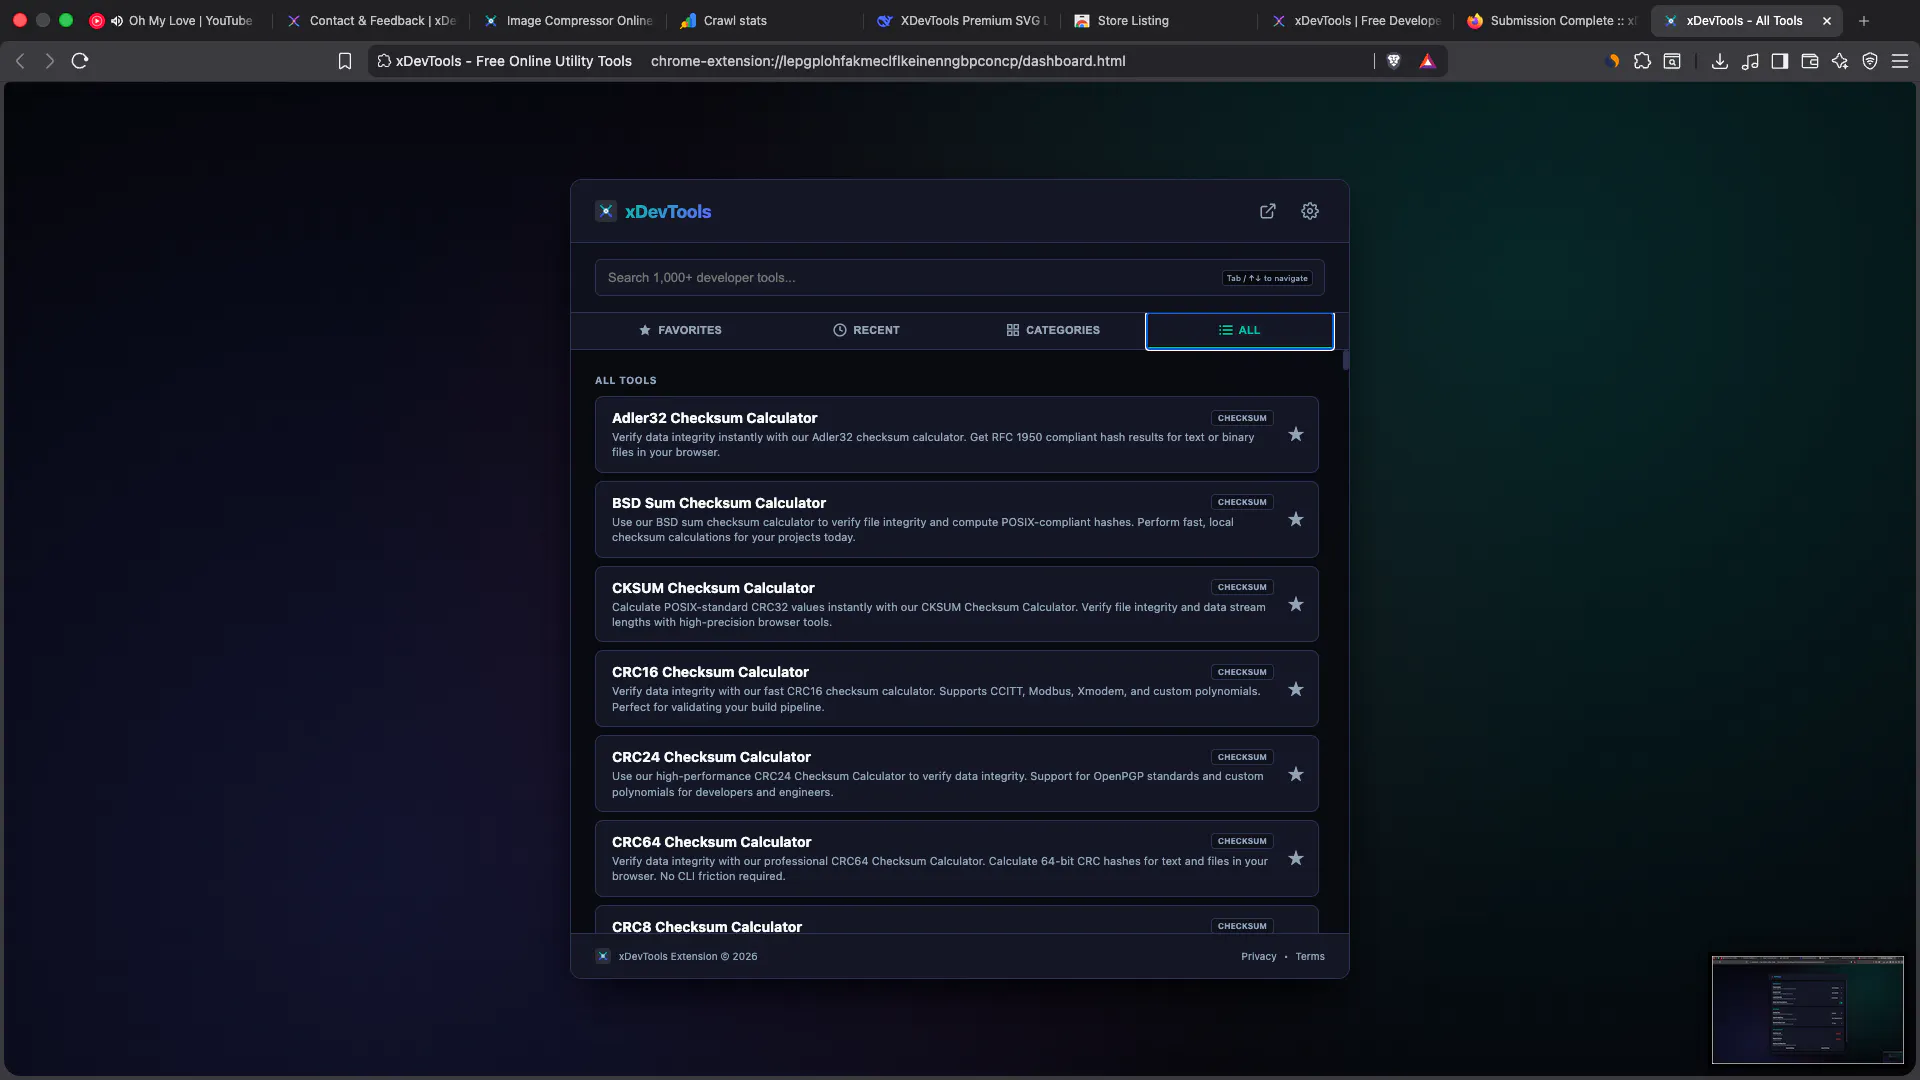Favorite Adler32 Checksum Calculator with its star
1920x1080 pixels.
[1296, 434]
